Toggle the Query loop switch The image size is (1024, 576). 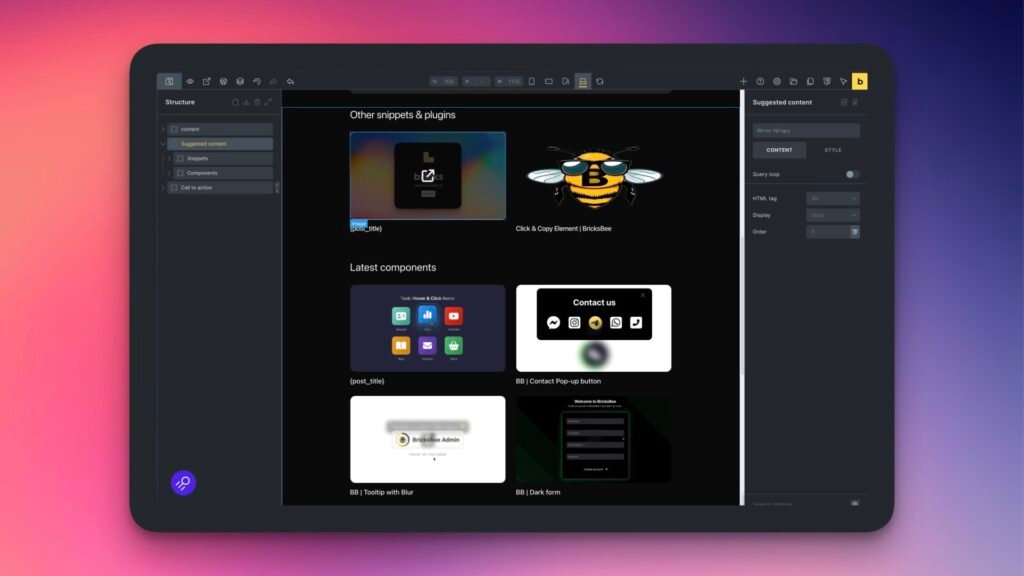point(852,174)
